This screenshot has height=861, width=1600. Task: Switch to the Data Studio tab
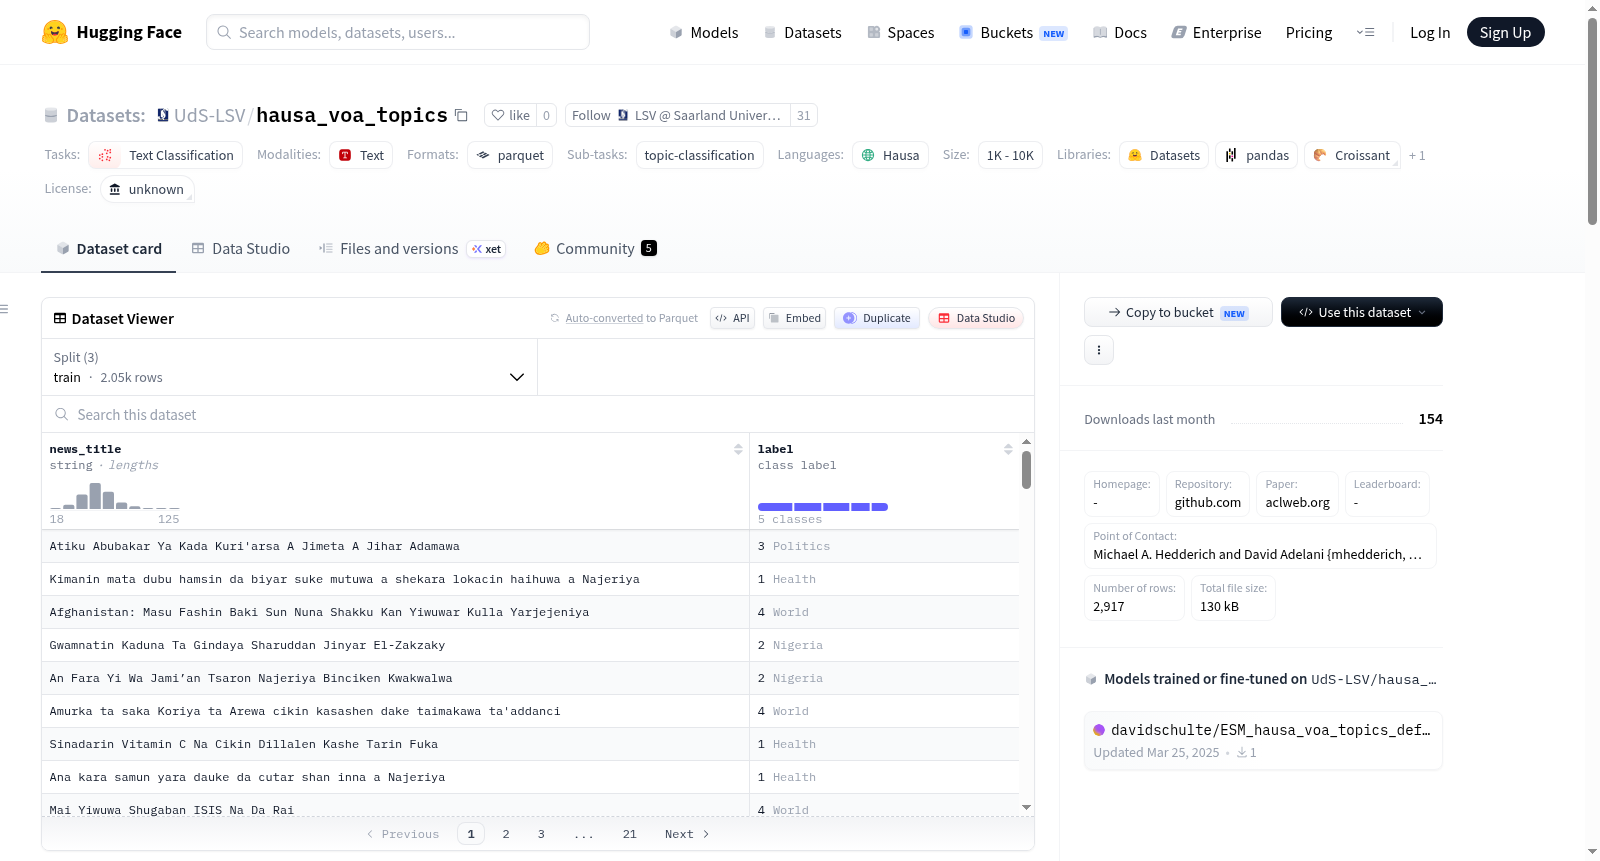click(241, 248)
